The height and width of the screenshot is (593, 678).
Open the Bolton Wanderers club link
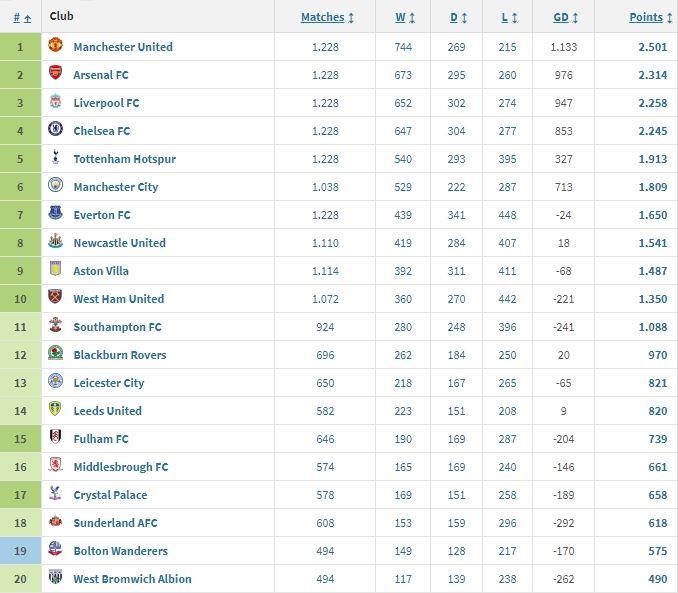pos(121,551)
